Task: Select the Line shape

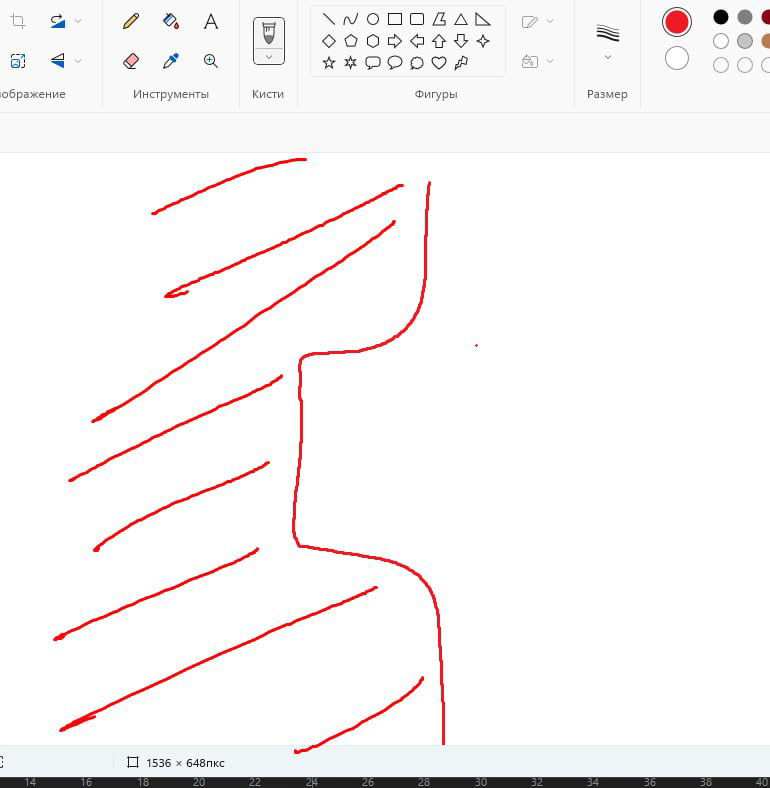Action: [329, 19]
